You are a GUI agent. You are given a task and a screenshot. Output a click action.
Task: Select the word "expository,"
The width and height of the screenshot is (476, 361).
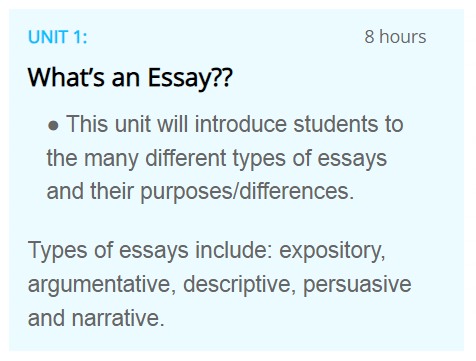point(332,251)
